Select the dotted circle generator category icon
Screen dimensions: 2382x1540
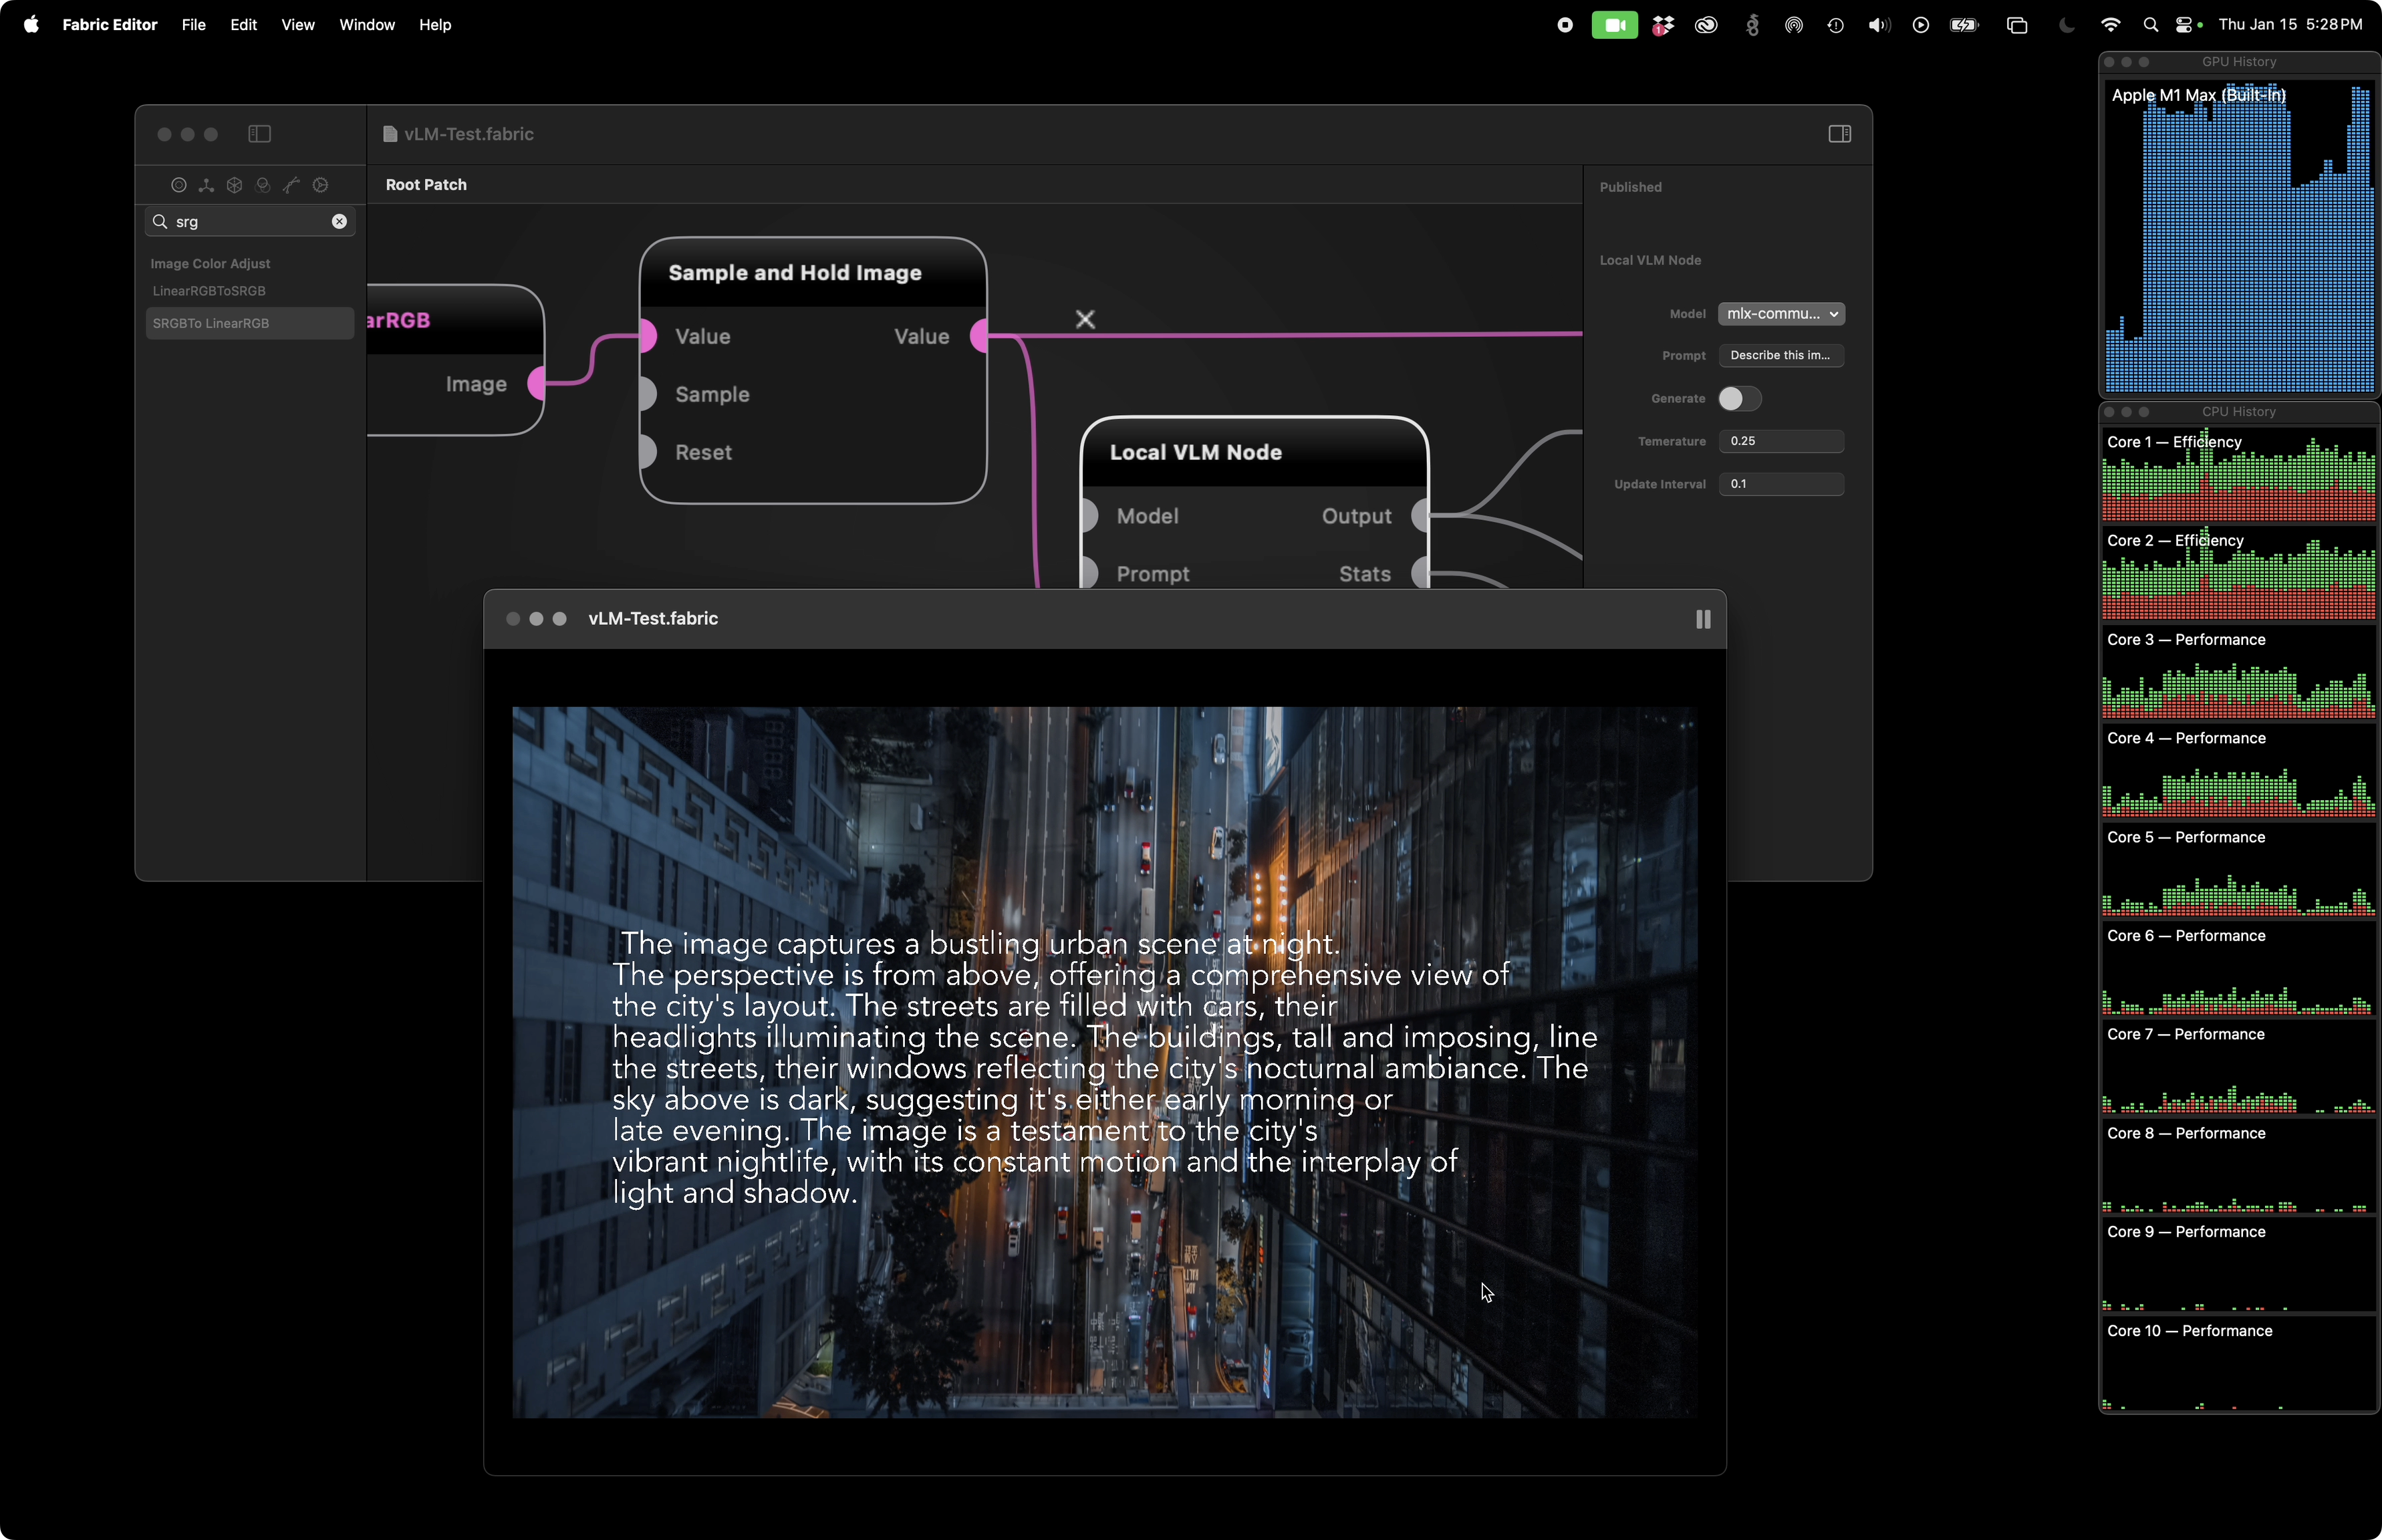click(x=179, y=186)
